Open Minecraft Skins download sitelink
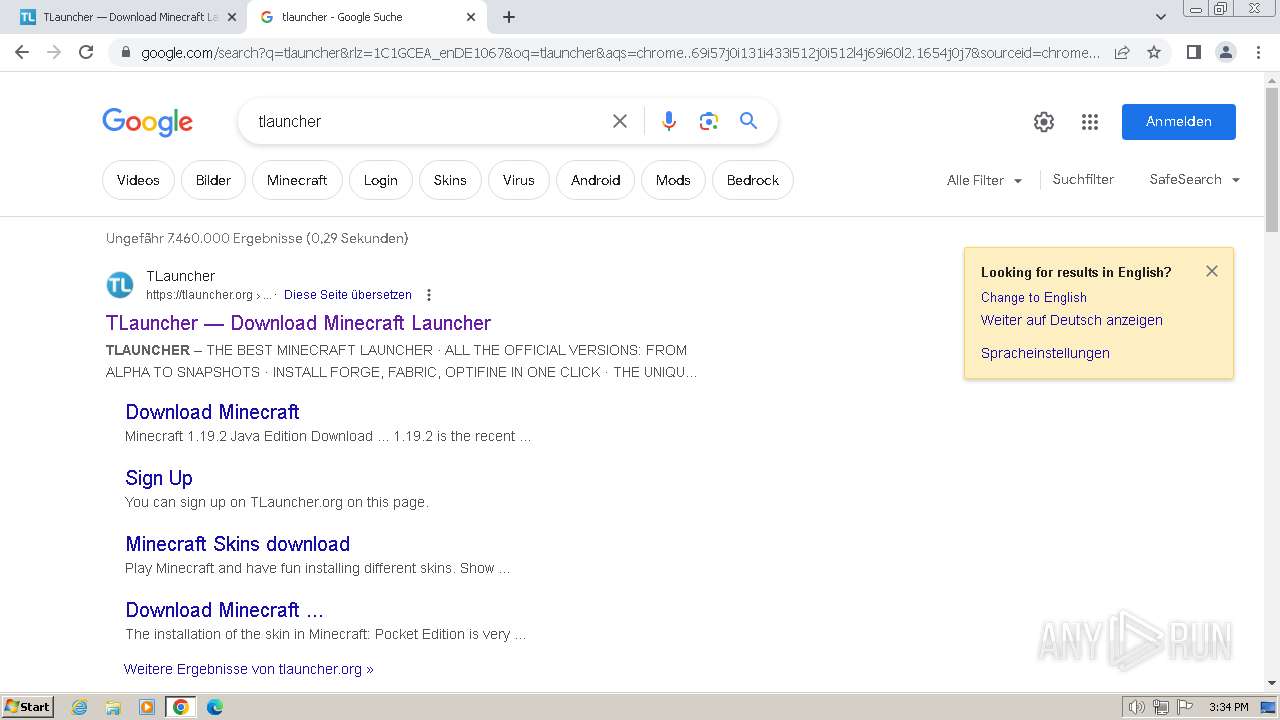Screen dimensions: 1280x720 (x=237, y=544)
